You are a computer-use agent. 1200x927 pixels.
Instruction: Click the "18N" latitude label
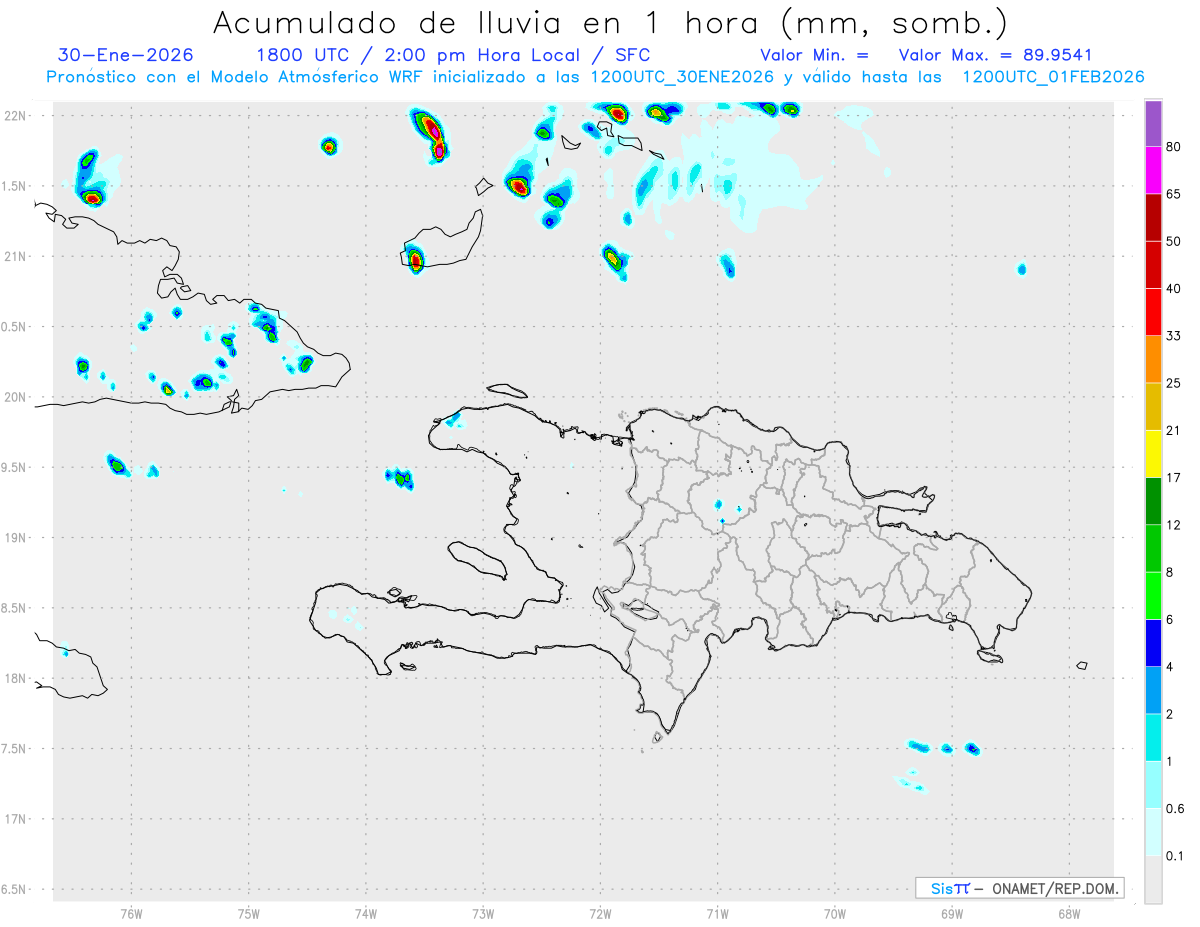pyautogui.click(x=17, y=679)
